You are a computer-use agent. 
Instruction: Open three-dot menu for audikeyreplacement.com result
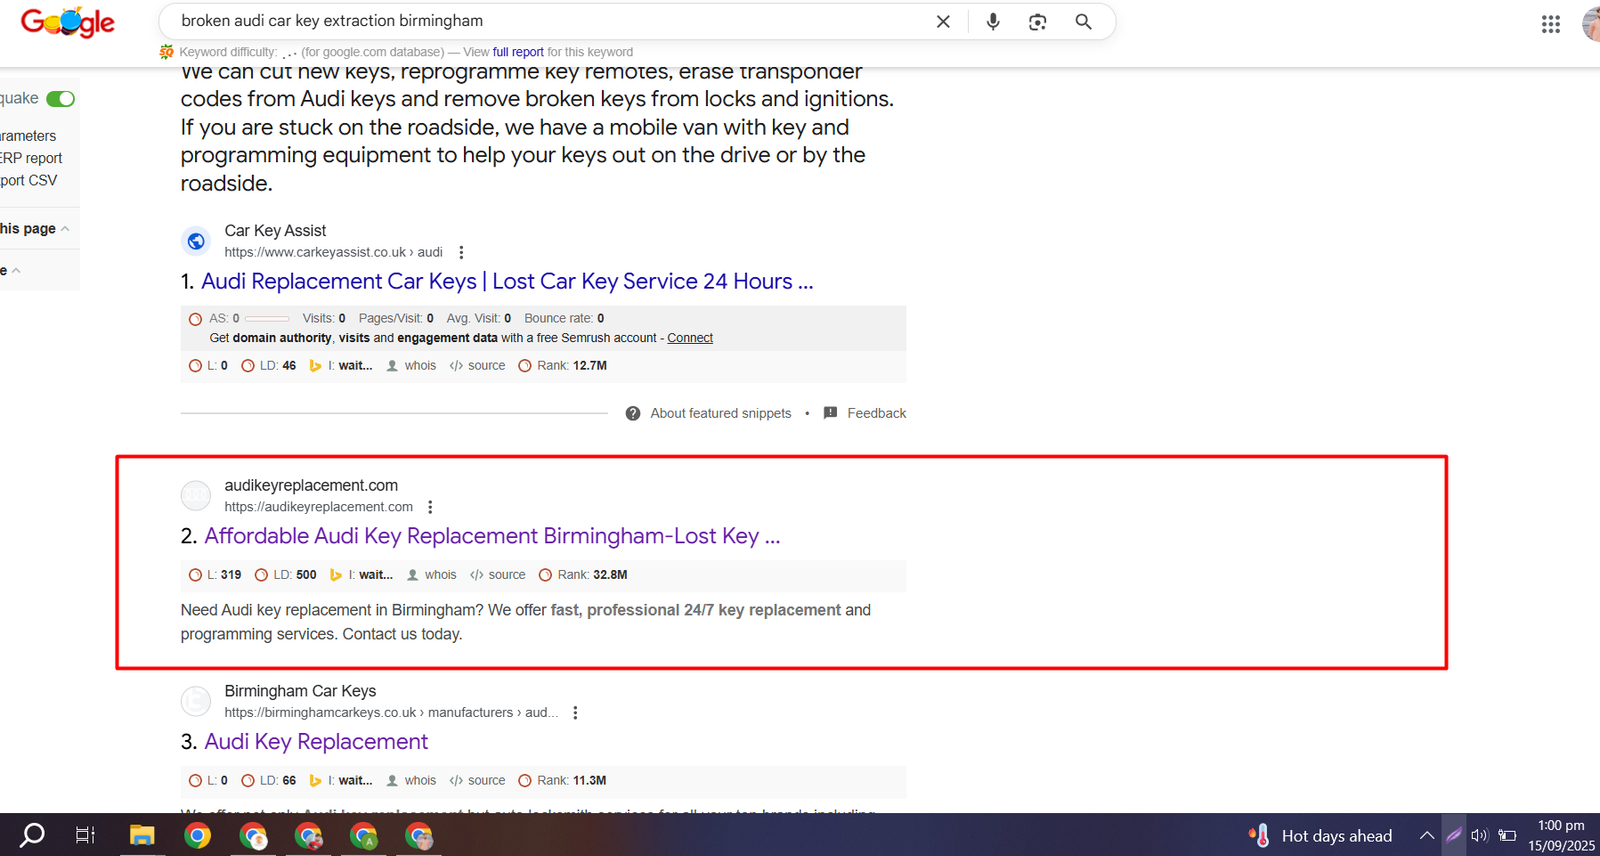click(430, 507)
